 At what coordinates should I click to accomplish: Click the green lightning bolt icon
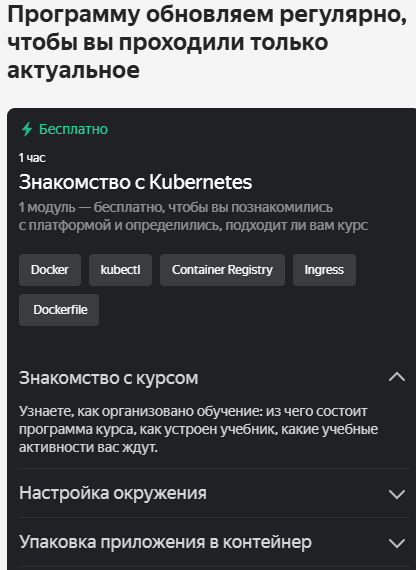click(27, 129)
